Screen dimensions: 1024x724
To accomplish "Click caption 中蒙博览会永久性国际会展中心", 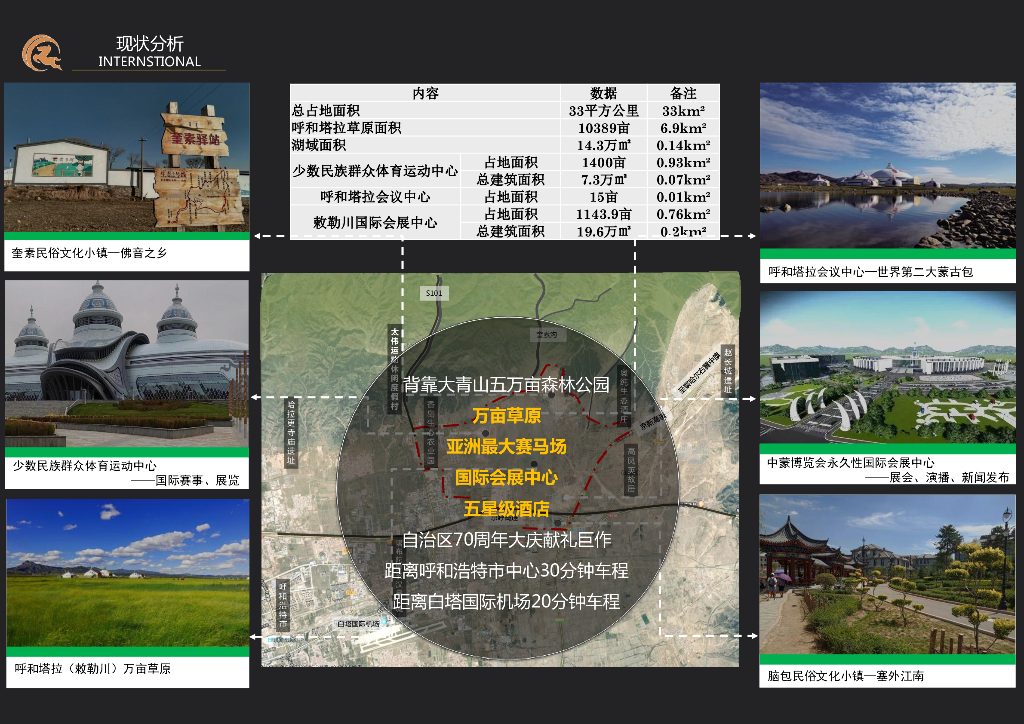I will [x=851, y=462].
